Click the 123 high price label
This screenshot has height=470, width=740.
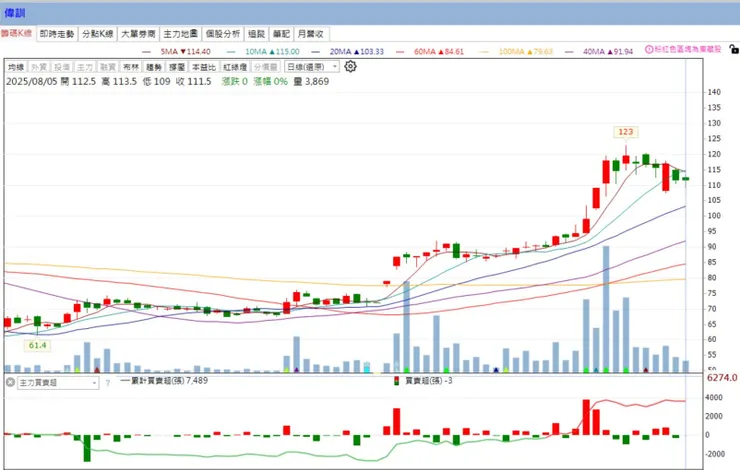(x=625, y=132)
